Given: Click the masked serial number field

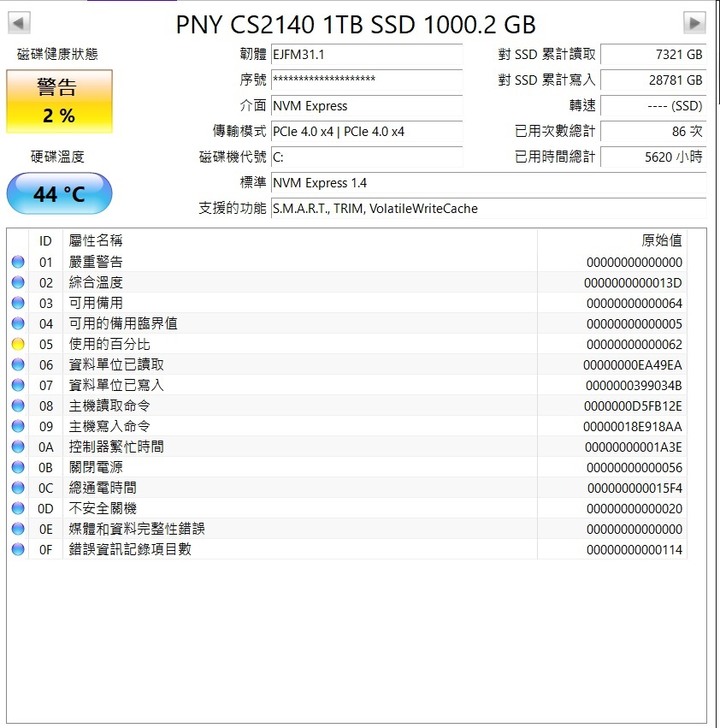Looking at the screenshot, I should tap(367, 80).
